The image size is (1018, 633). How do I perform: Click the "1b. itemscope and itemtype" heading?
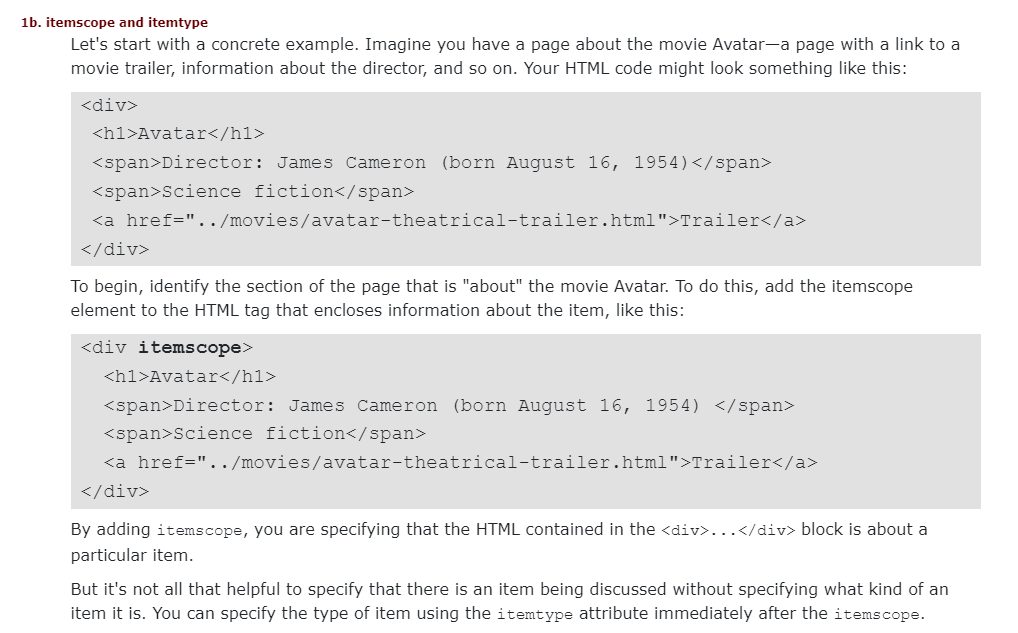(x=114, y=22)
